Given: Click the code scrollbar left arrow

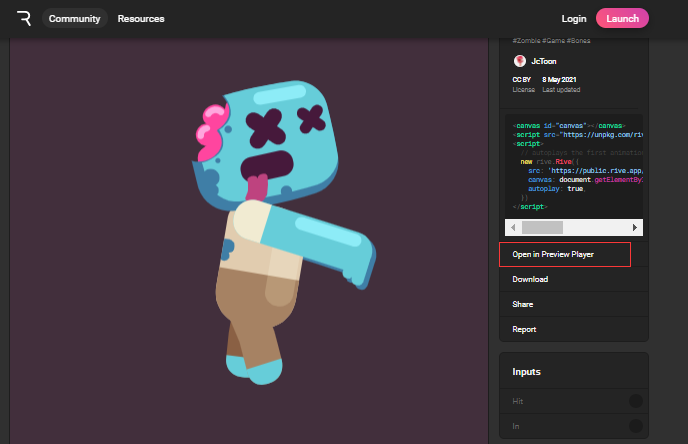Looking at the screenshot, I should coord(513,227).
